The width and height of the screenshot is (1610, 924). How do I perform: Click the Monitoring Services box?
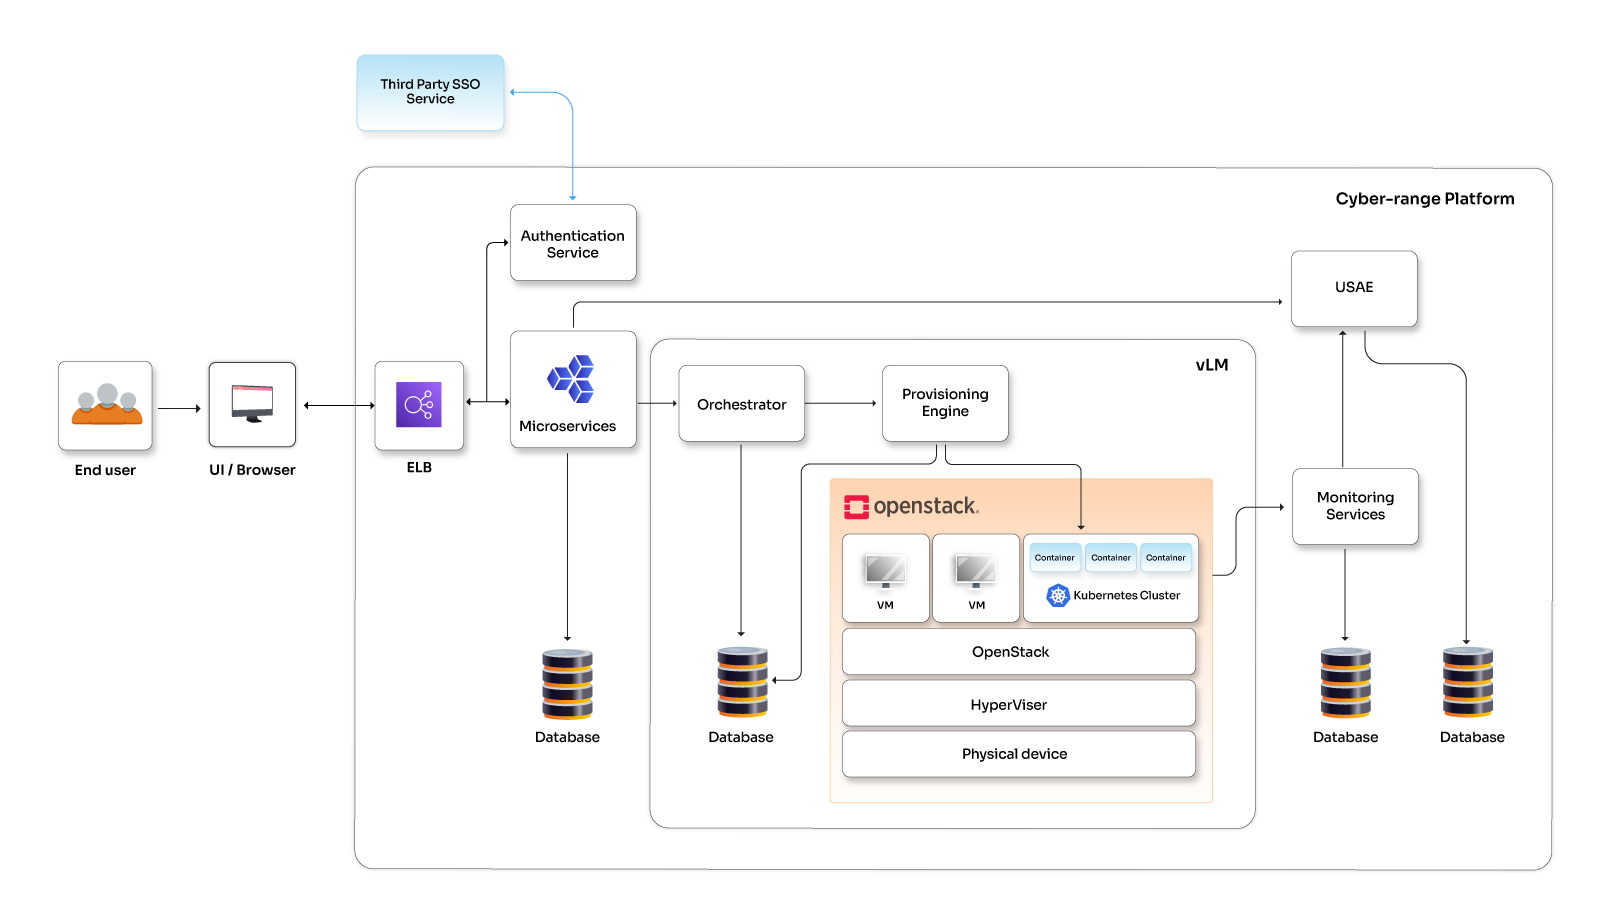[1355, 506]
